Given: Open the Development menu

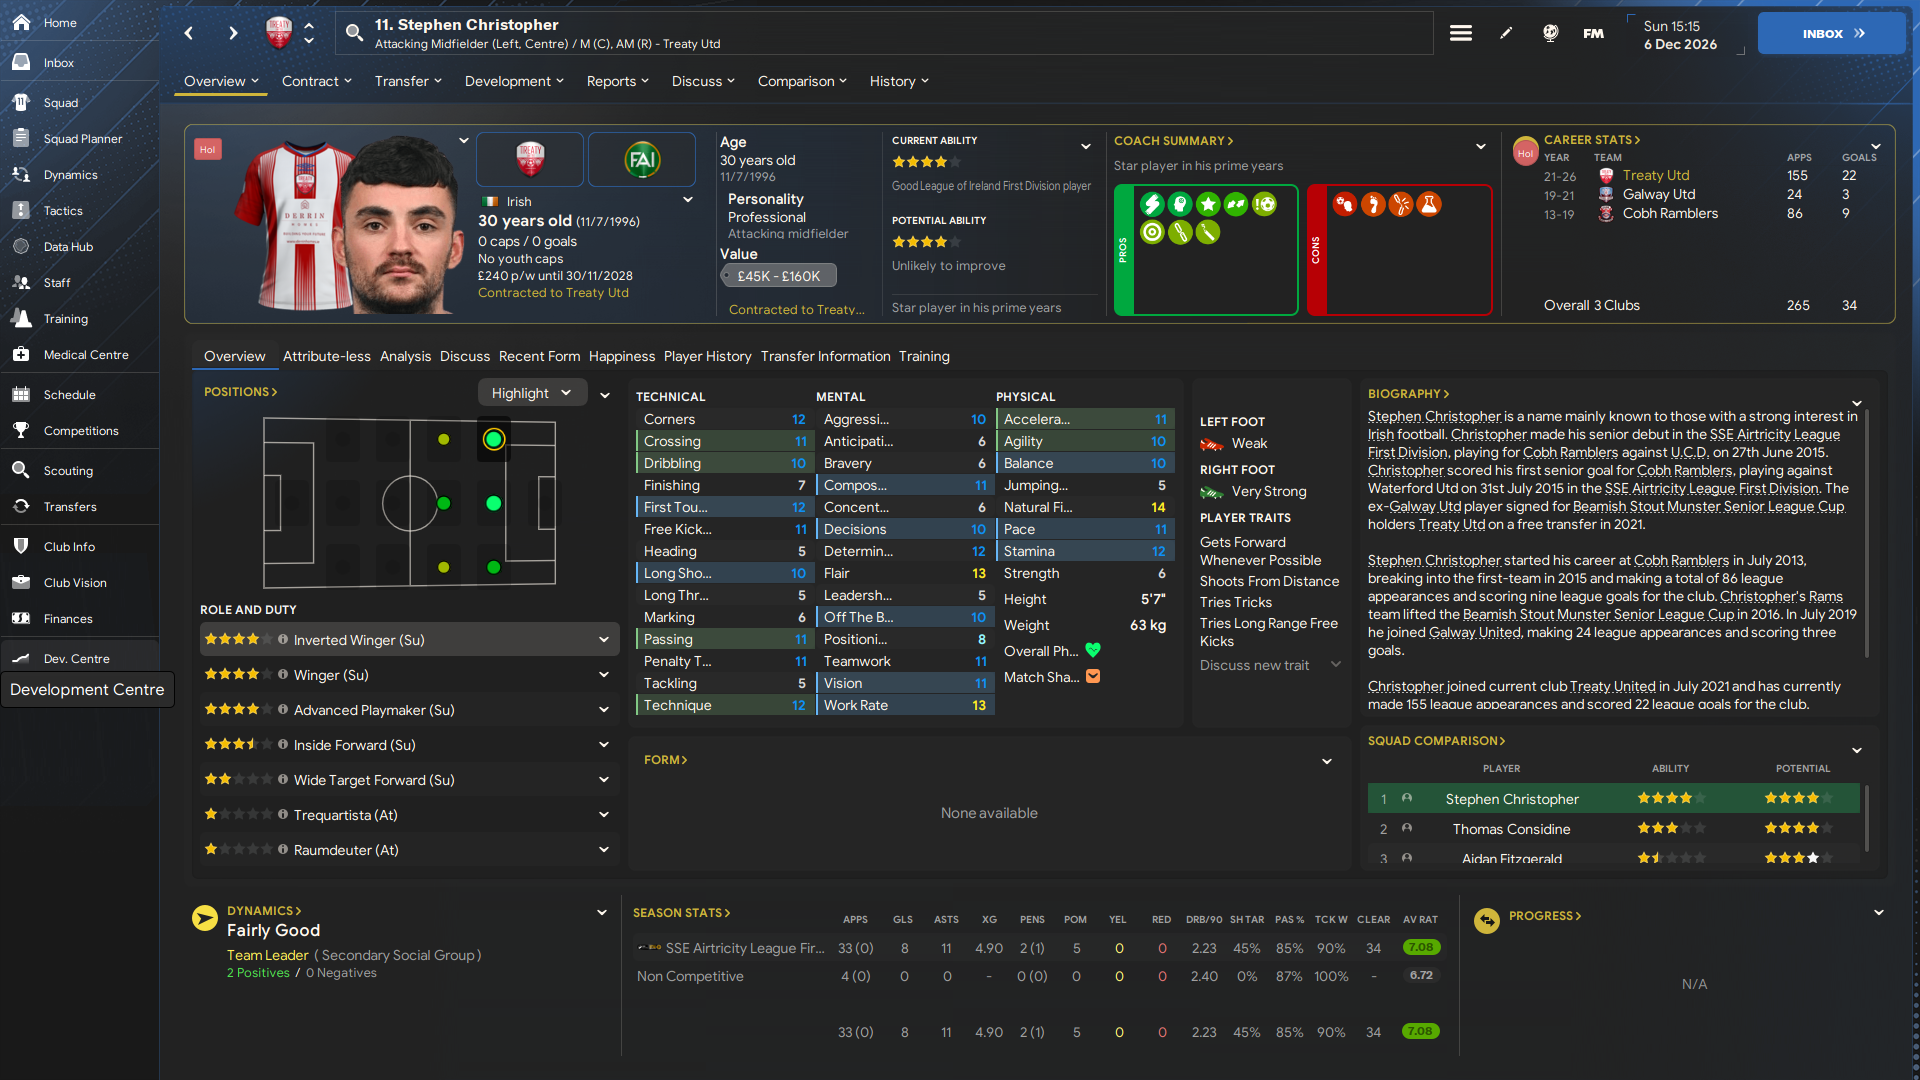Looking at the screenshot, I should coord(514,81).
